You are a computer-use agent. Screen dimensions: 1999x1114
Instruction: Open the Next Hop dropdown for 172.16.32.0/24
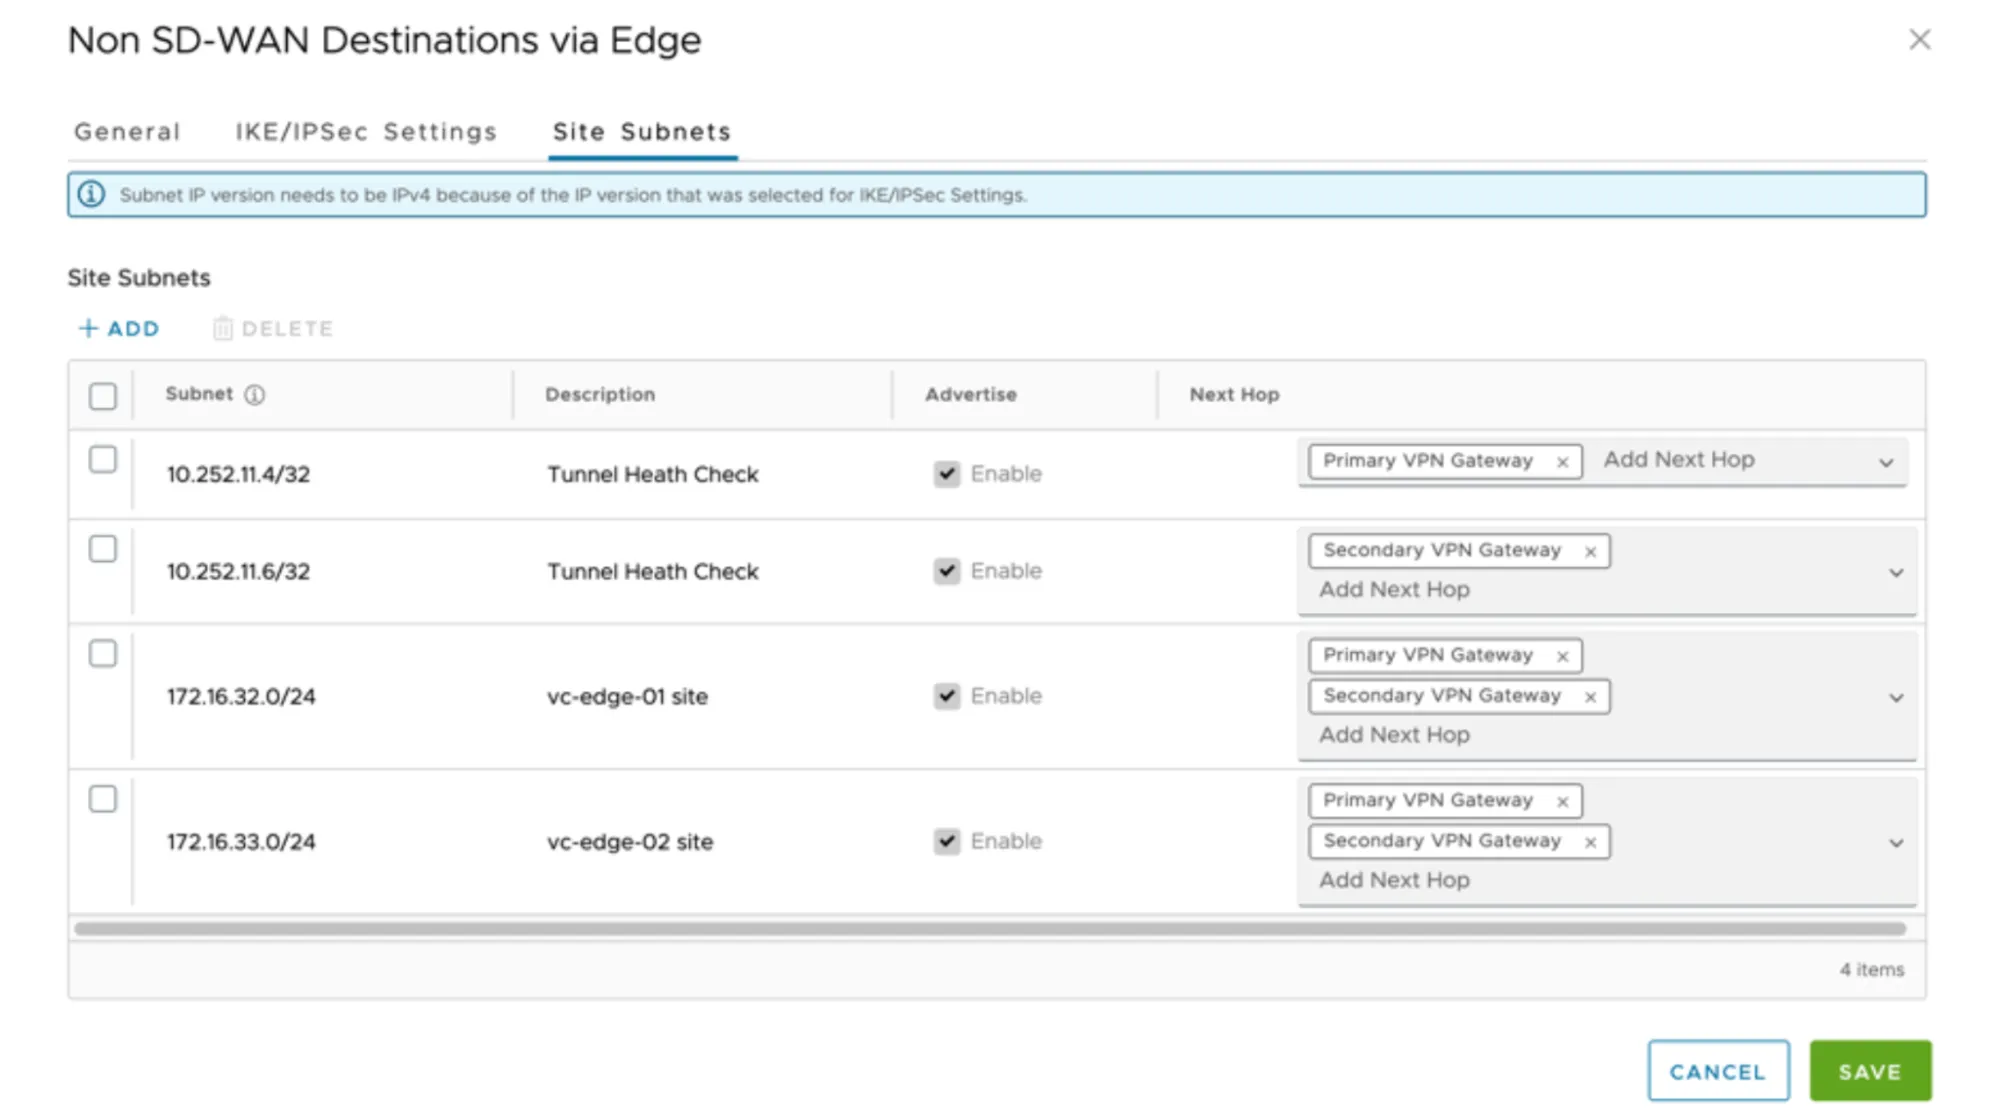1895,697
